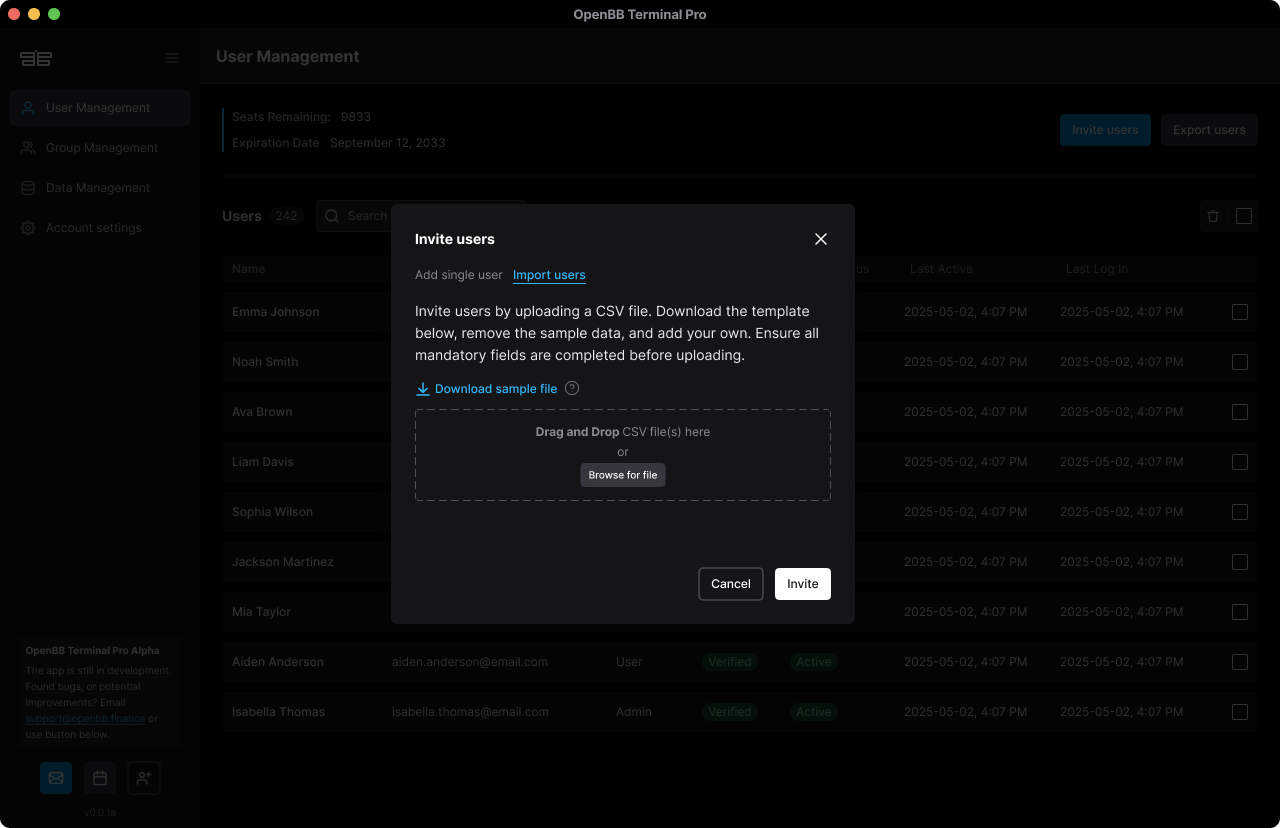This screenshot has width=1280, height=828.
Task: Check the Jackson Martinez row checkbox
Action: point(1240,562)
